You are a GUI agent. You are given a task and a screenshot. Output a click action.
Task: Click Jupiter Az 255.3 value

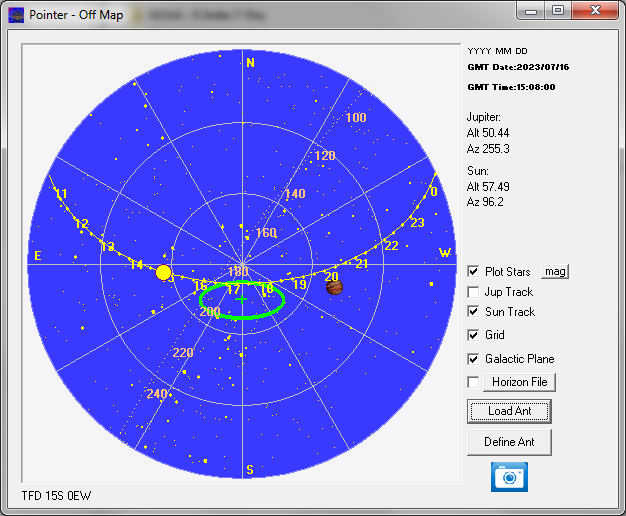tap(488, 149)
